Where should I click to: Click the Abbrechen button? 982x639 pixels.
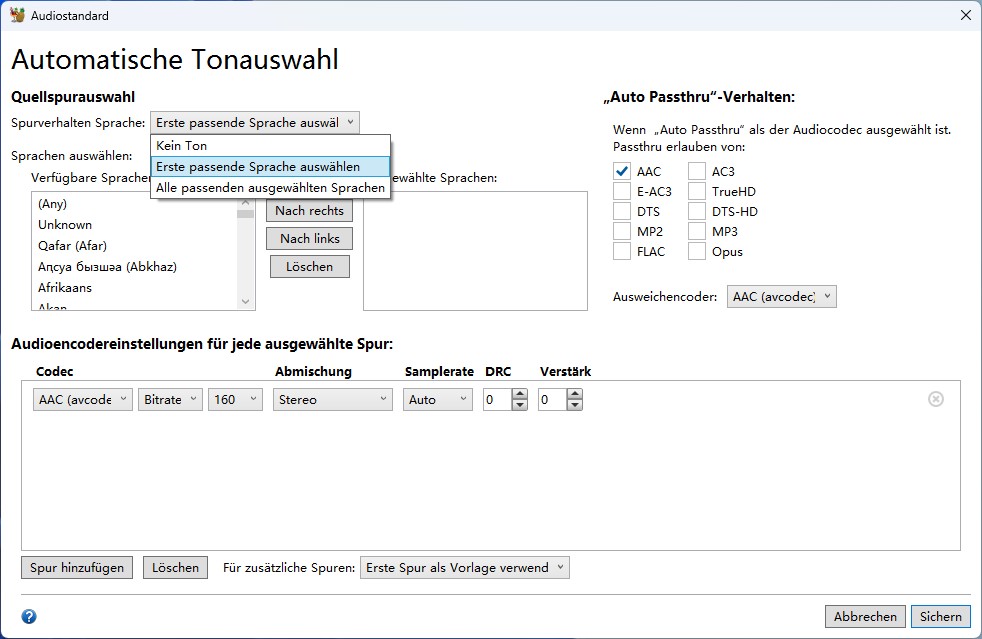pos(866,616)
